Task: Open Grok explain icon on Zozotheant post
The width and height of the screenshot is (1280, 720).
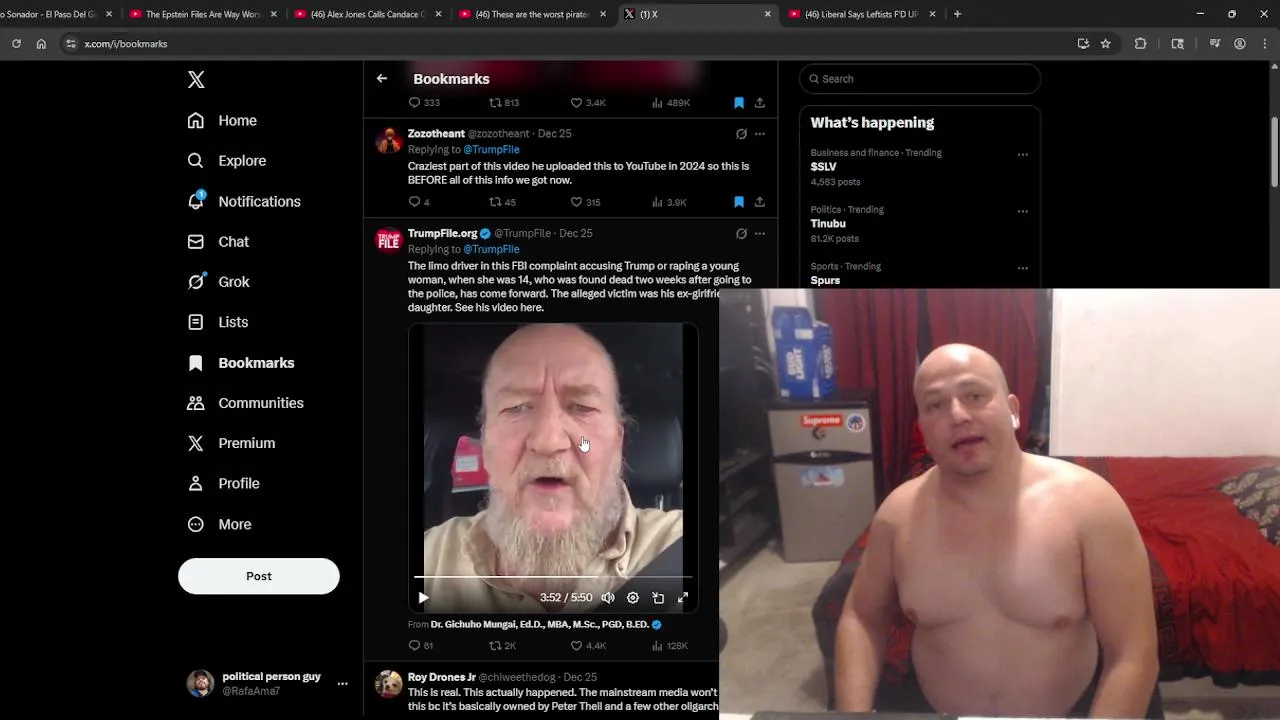Action: (741, 134)
